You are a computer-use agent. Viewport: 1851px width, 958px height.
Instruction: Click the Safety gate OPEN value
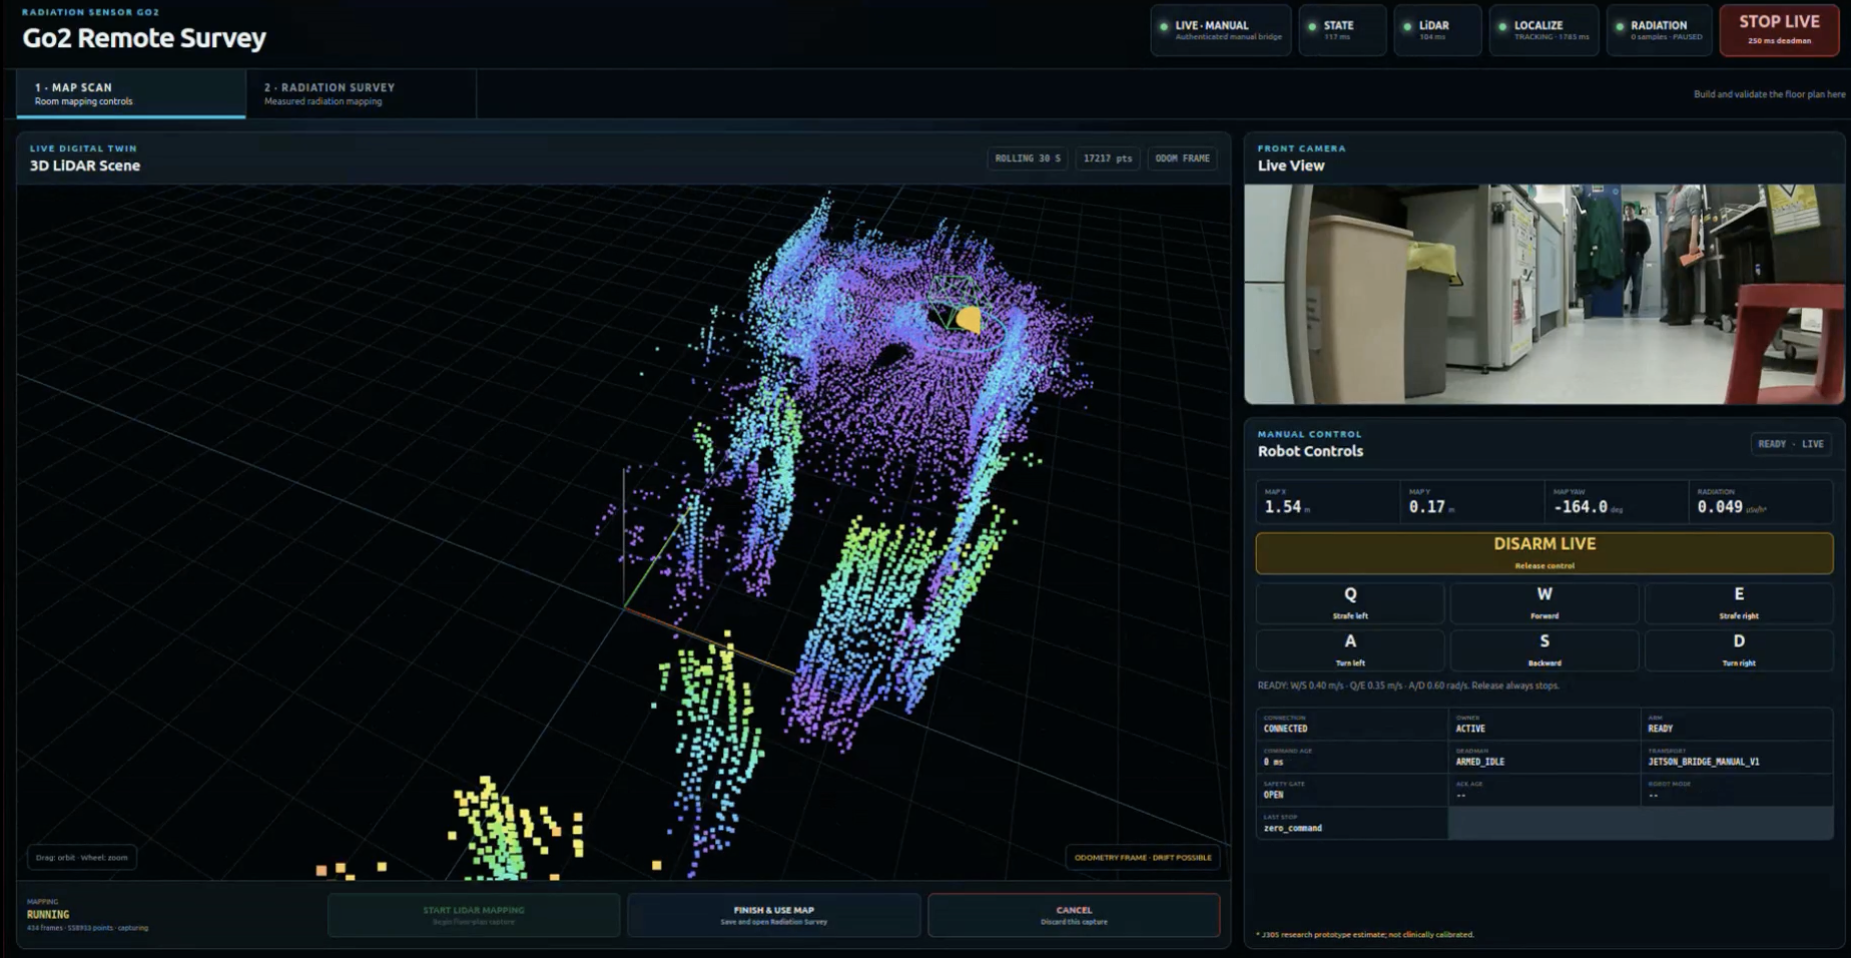(1273, 795)
